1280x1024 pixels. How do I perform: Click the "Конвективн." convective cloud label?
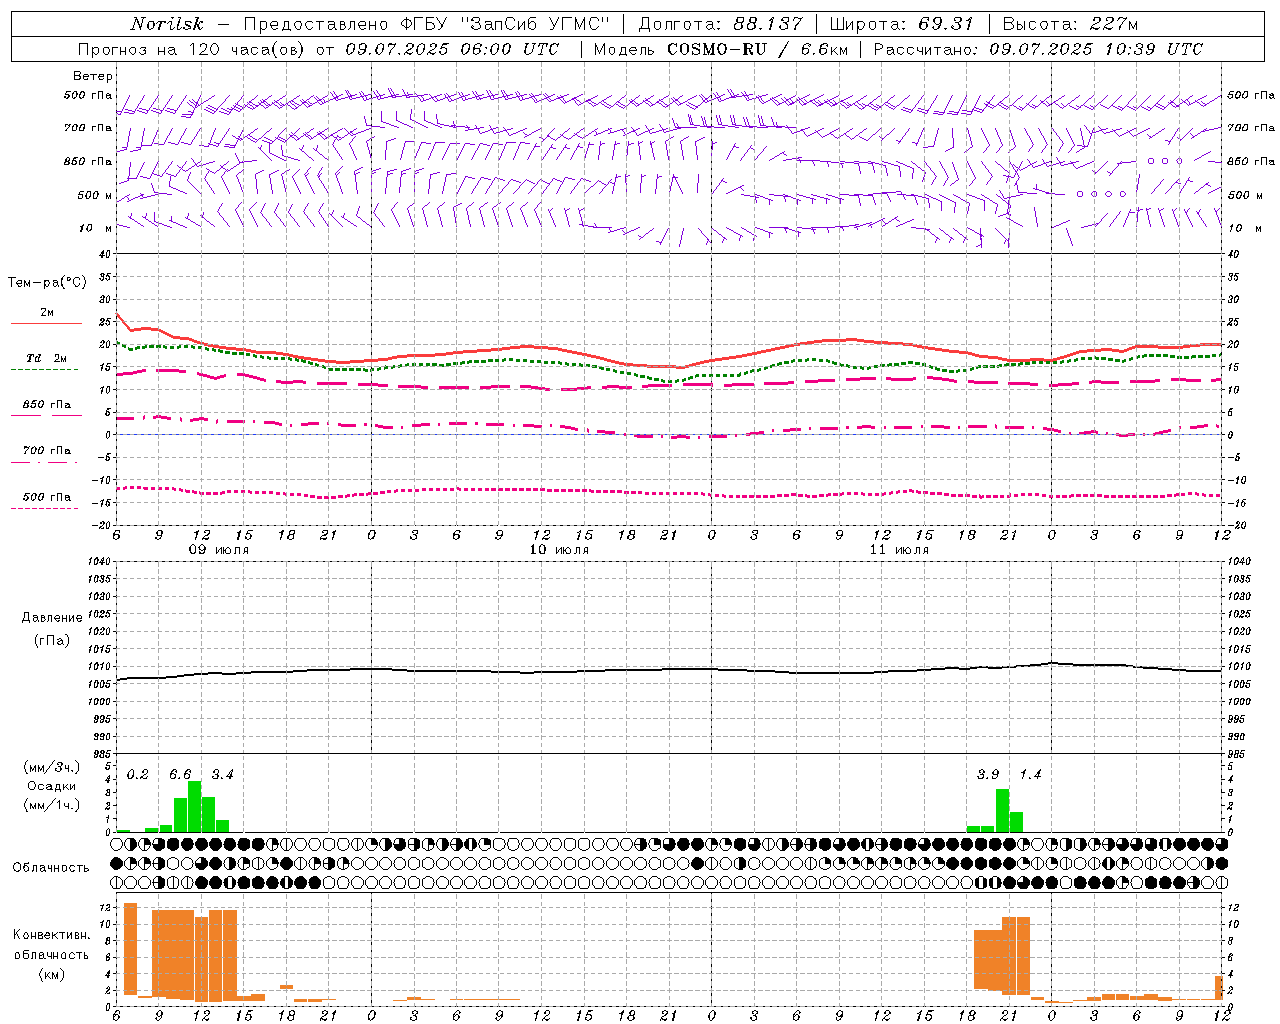51,935
